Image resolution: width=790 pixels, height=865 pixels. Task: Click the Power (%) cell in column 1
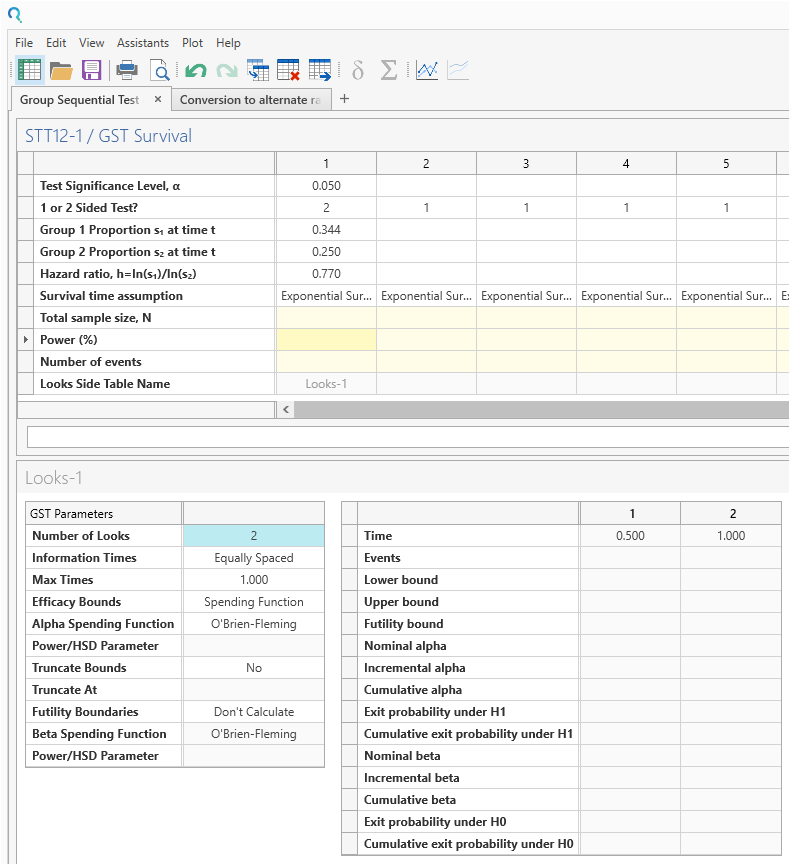[x=326, y=340]
